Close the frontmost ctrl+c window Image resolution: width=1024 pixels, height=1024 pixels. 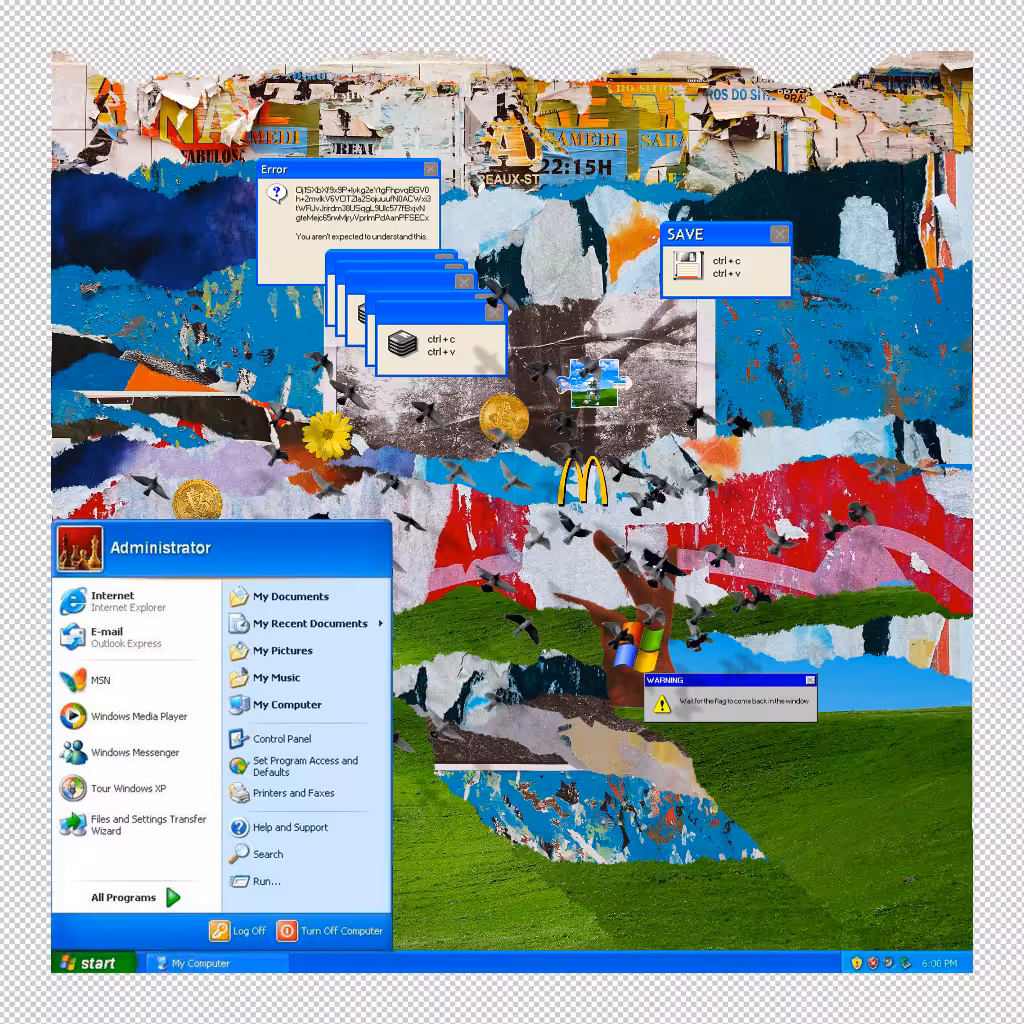coord(494,313)
